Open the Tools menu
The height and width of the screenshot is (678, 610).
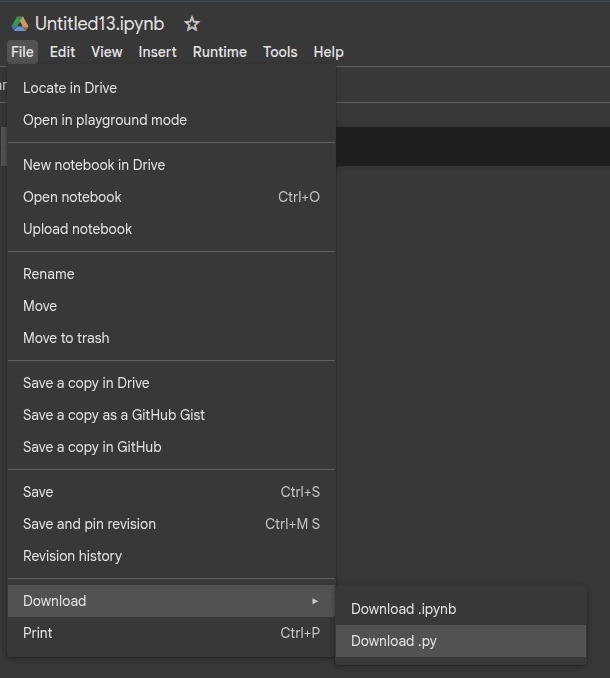[280, 52]
